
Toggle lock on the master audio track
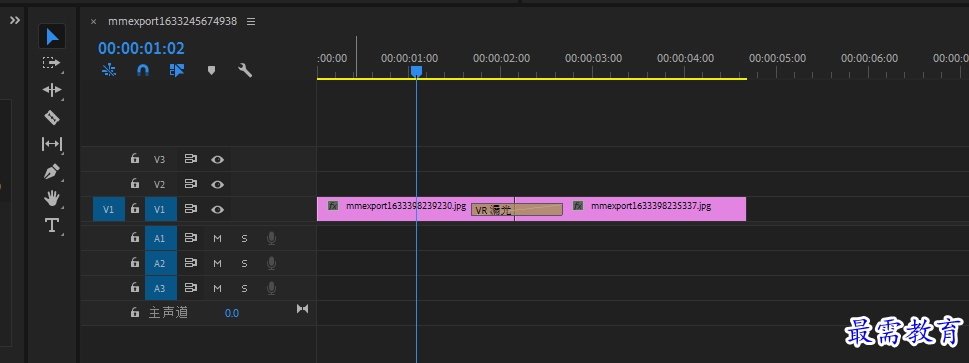point(135,313)
